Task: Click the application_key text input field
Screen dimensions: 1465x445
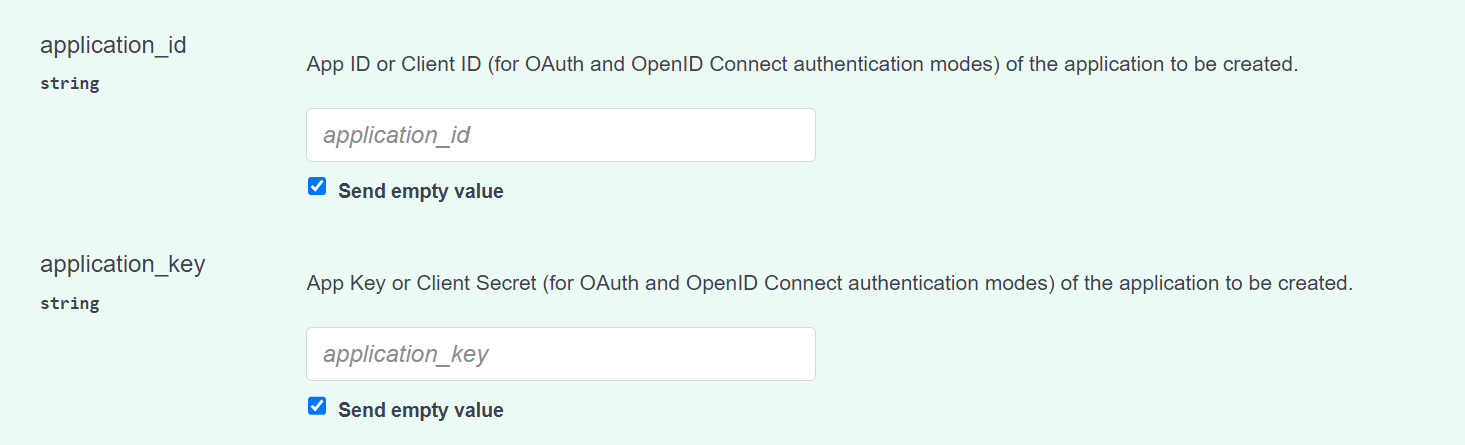Action: (560, 354)
